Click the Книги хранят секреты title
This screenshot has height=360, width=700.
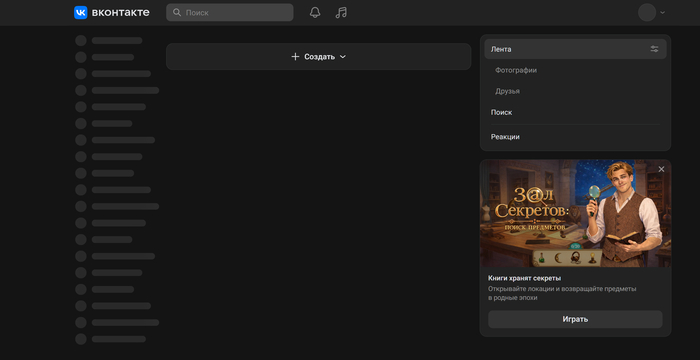pos(525,278)
